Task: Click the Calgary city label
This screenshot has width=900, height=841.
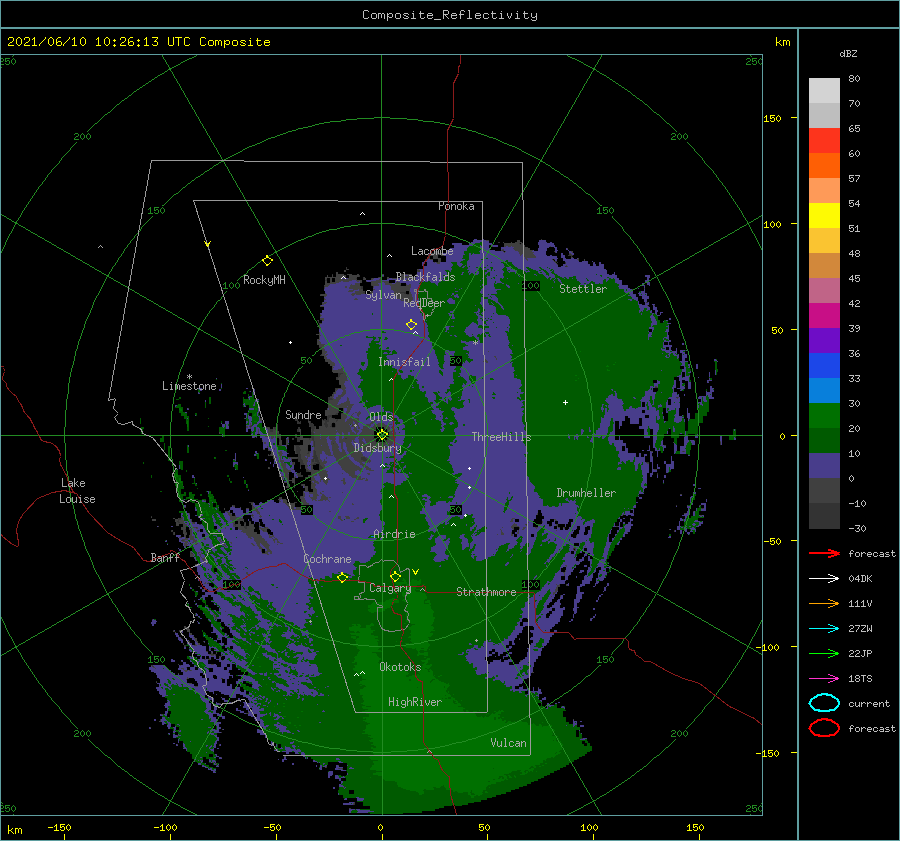Action: tap(390, 588)
